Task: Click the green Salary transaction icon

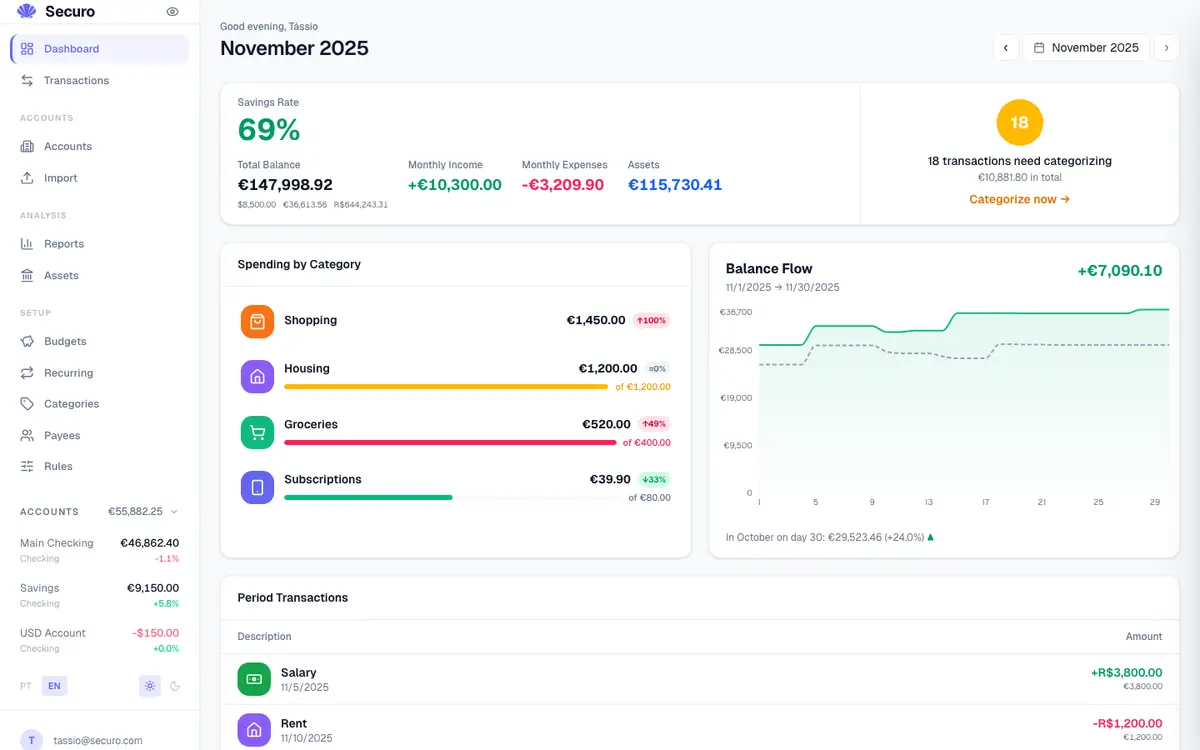Action: tap(254, 679)
